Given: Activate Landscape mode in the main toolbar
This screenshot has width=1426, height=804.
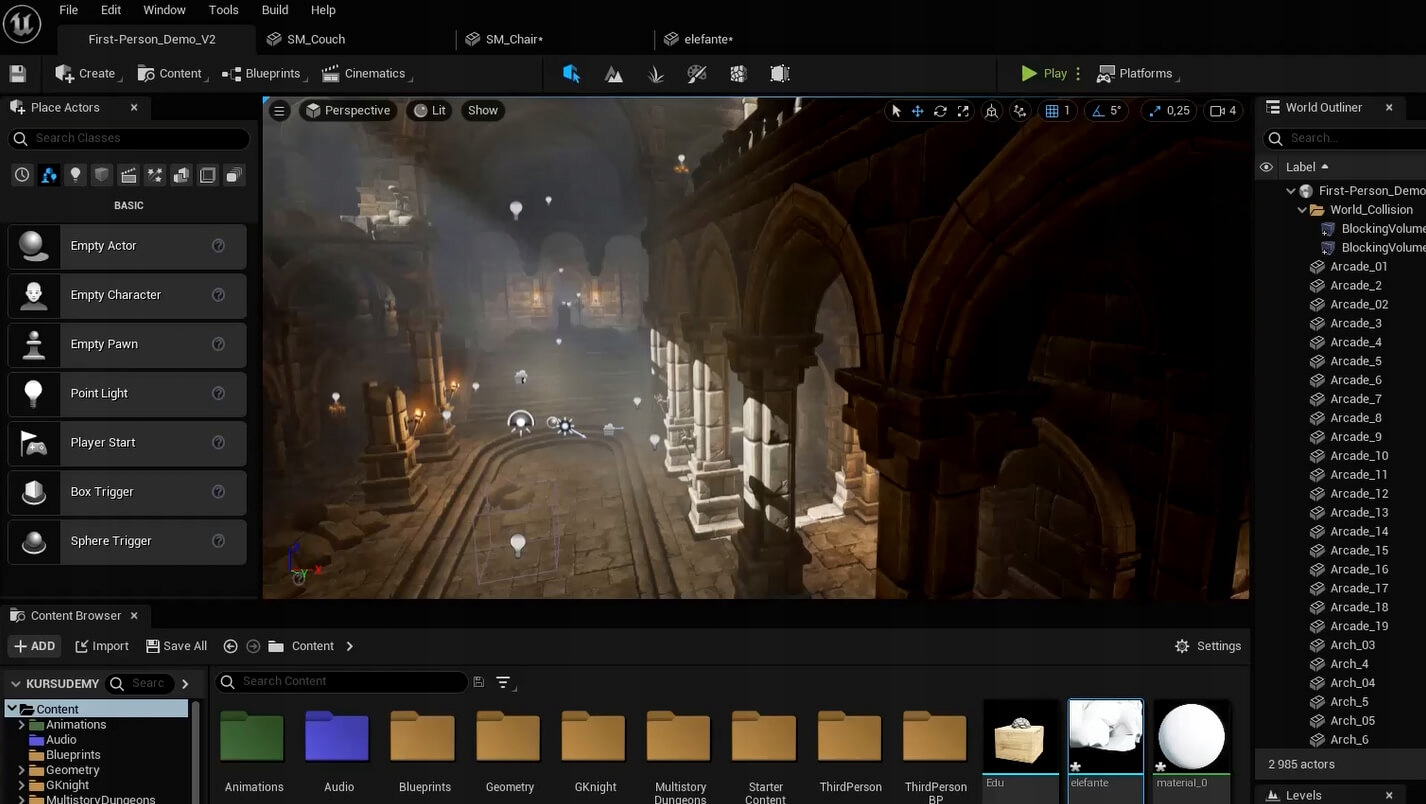Looking at the screenshot, I should pyautogui.click(x=614, y=74).
